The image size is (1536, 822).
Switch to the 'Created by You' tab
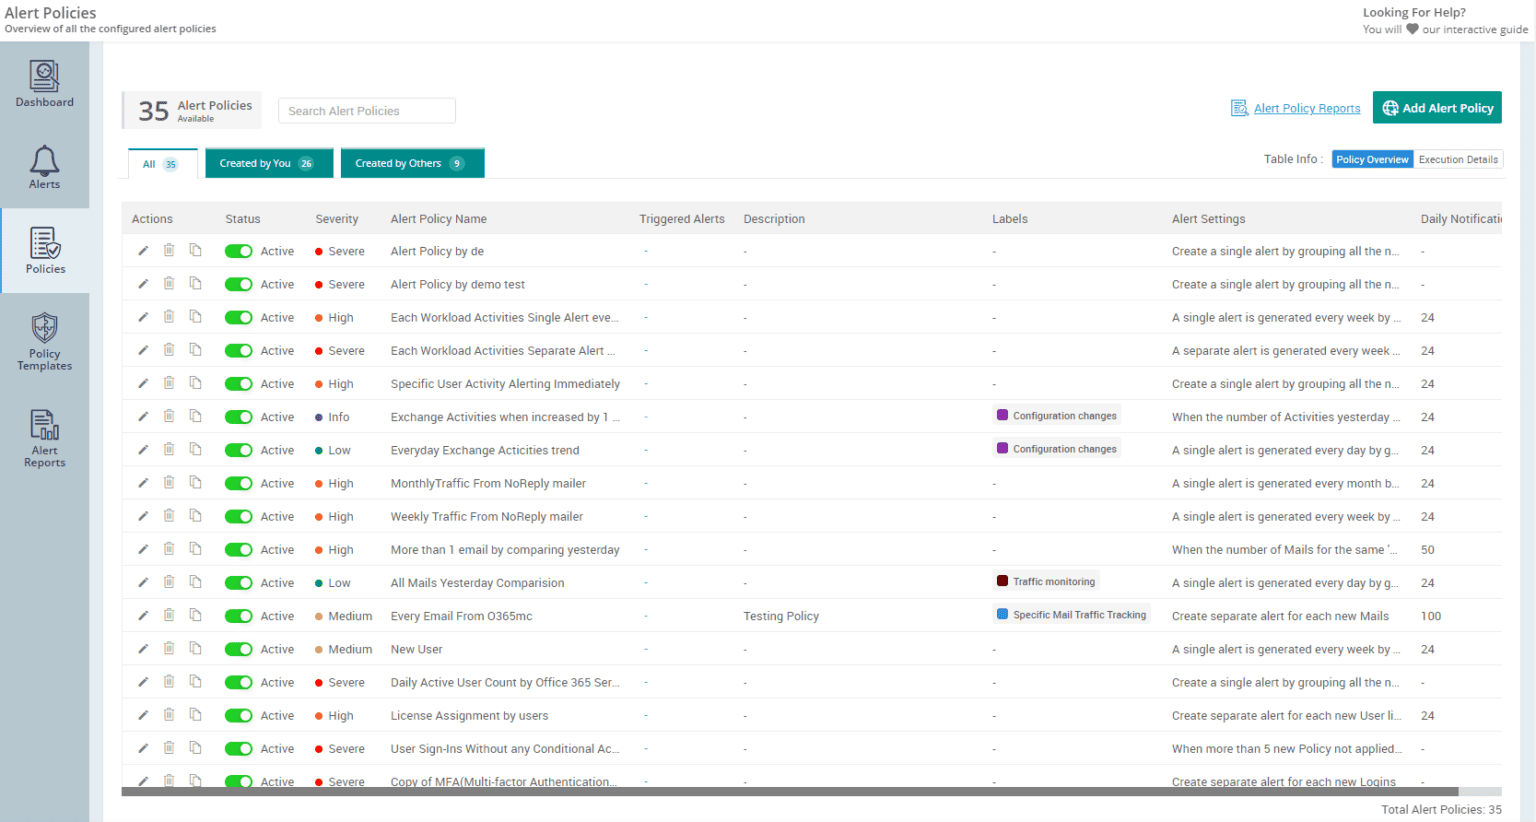[x=268, y=163]
